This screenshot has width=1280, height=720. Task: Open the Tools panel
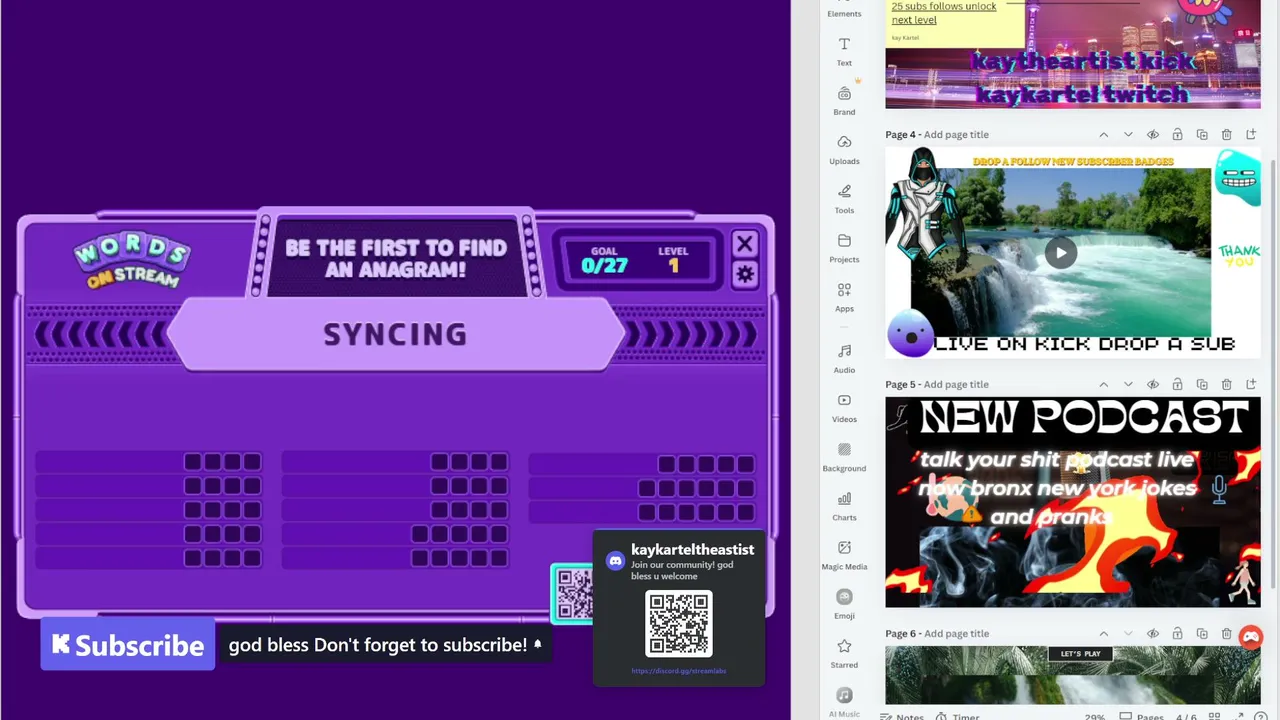[x=844, y=199]
